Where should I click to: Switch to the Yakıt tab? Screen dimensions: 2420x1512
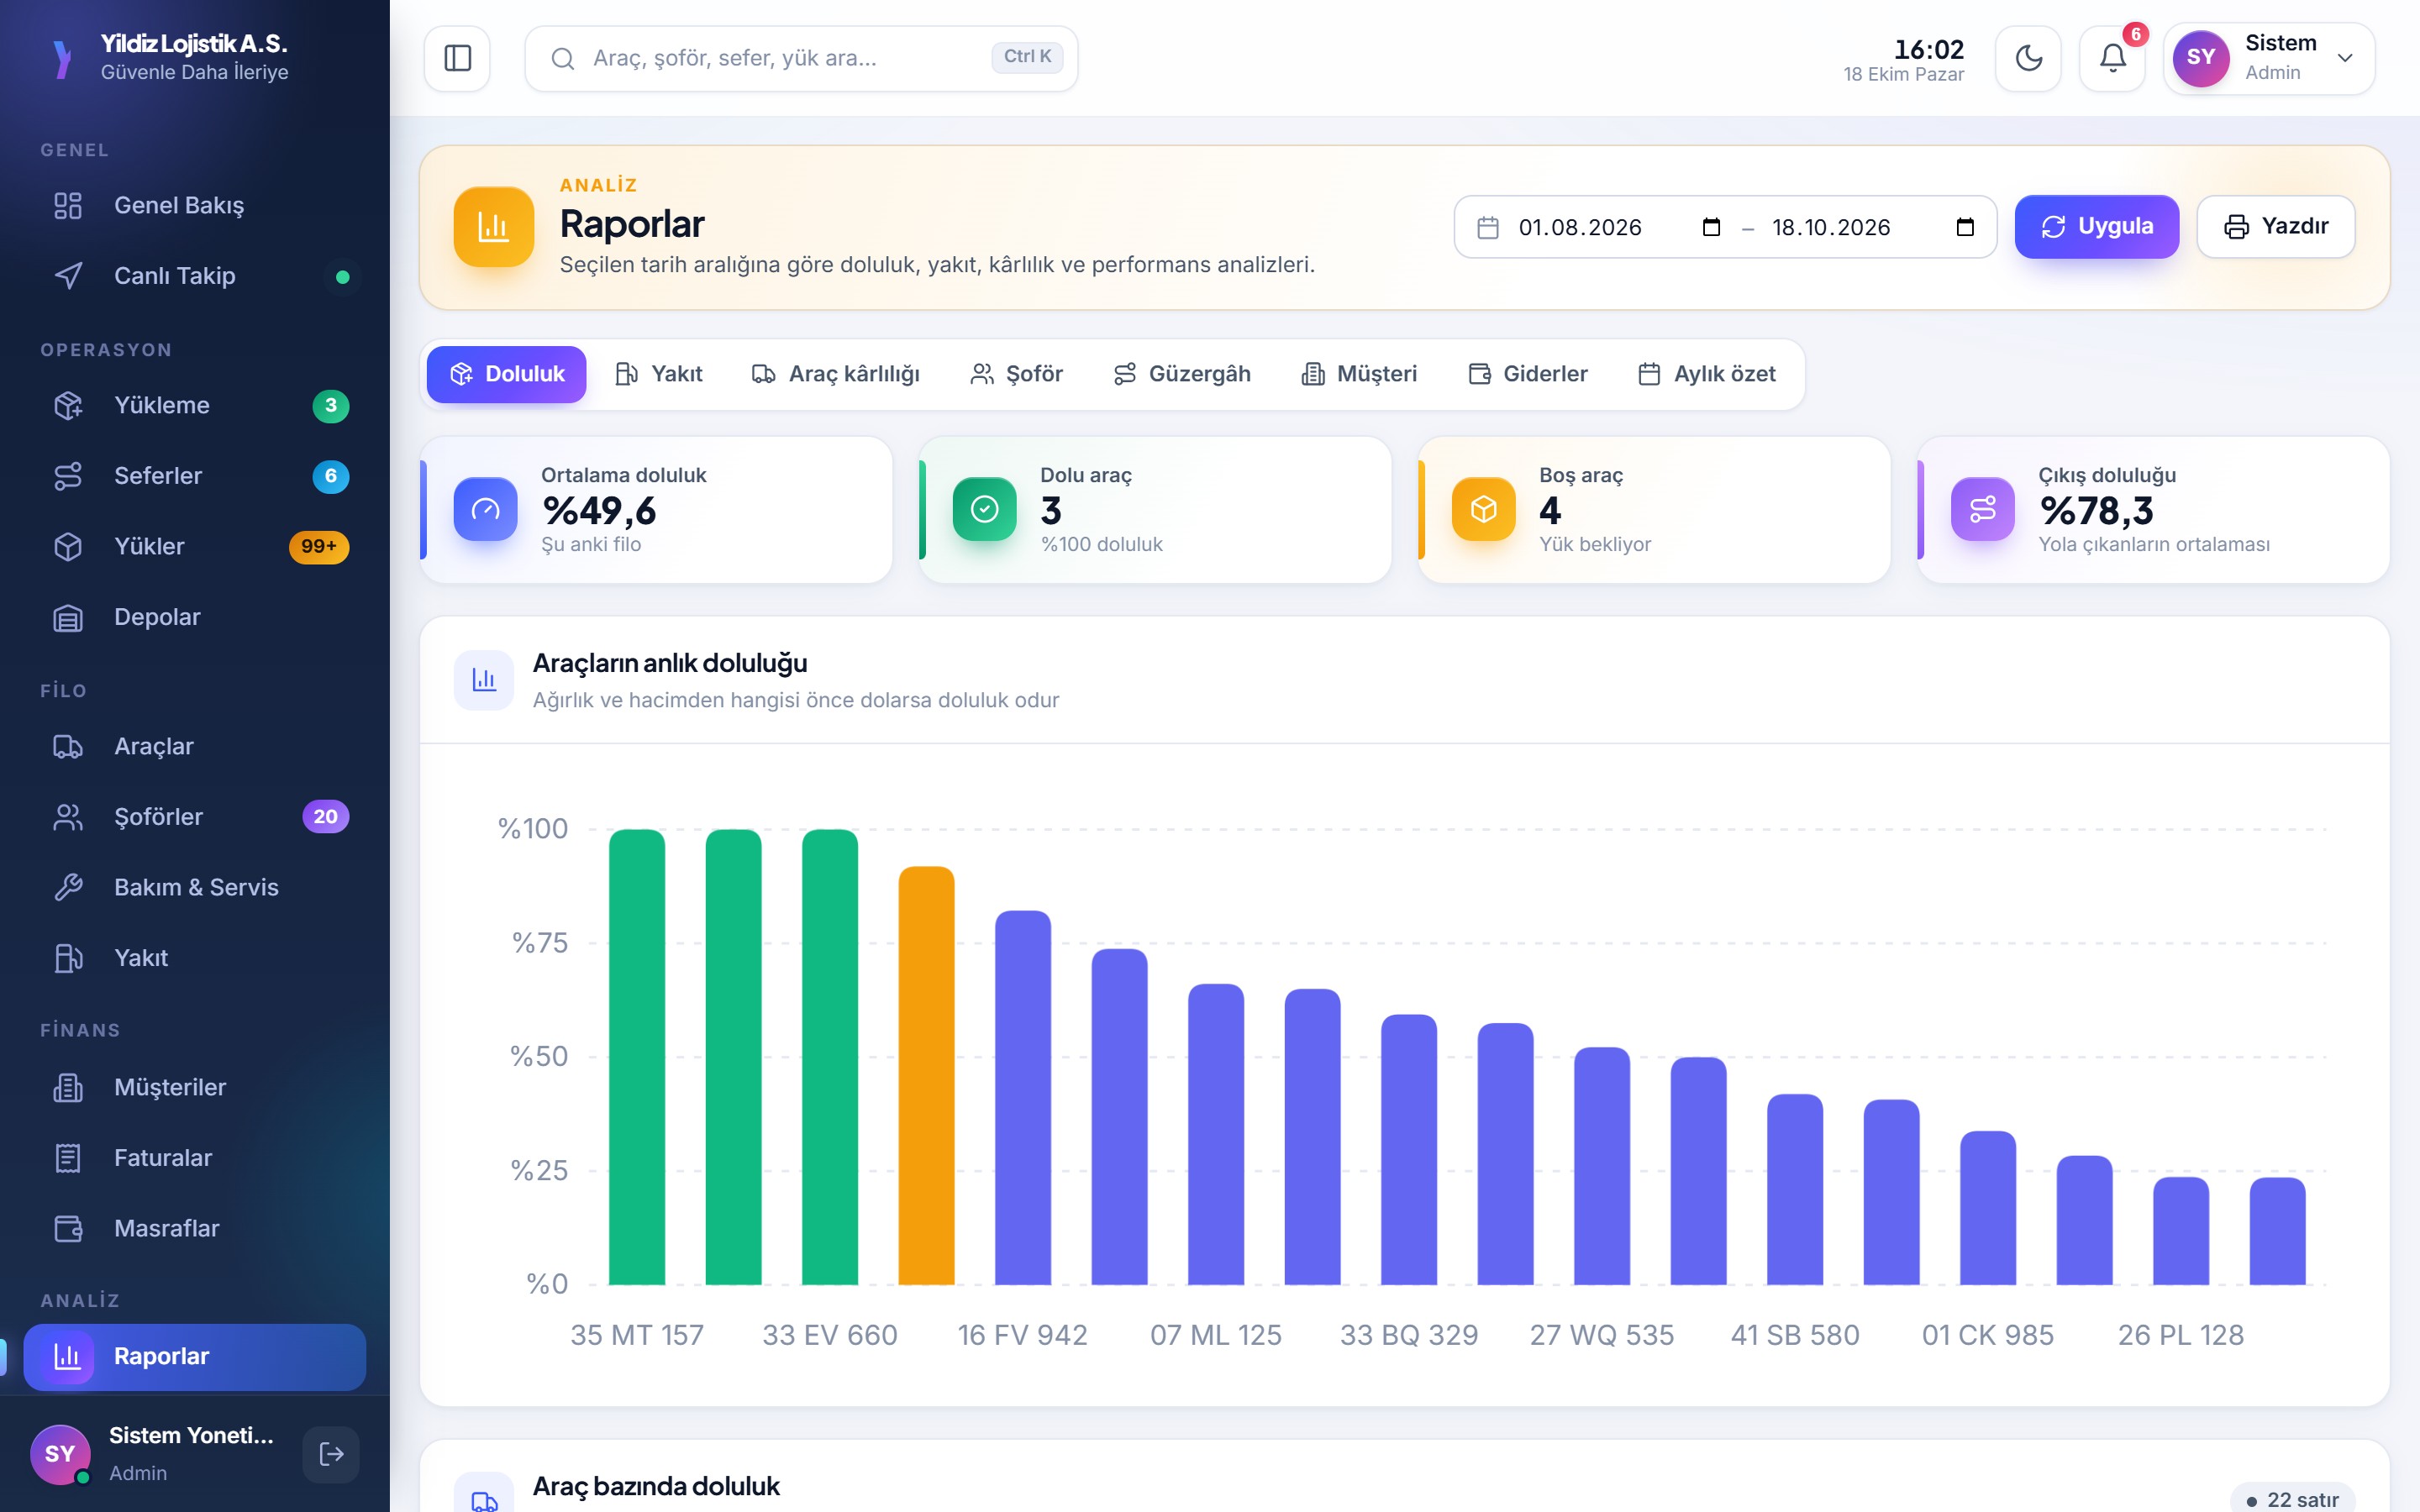point(658,374)
